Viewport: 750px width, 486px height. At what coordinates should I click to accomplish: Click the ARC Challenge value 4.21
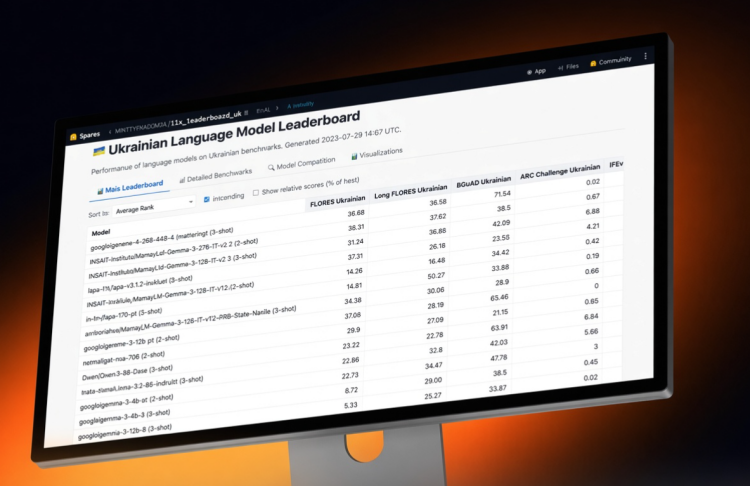point(593,226)
